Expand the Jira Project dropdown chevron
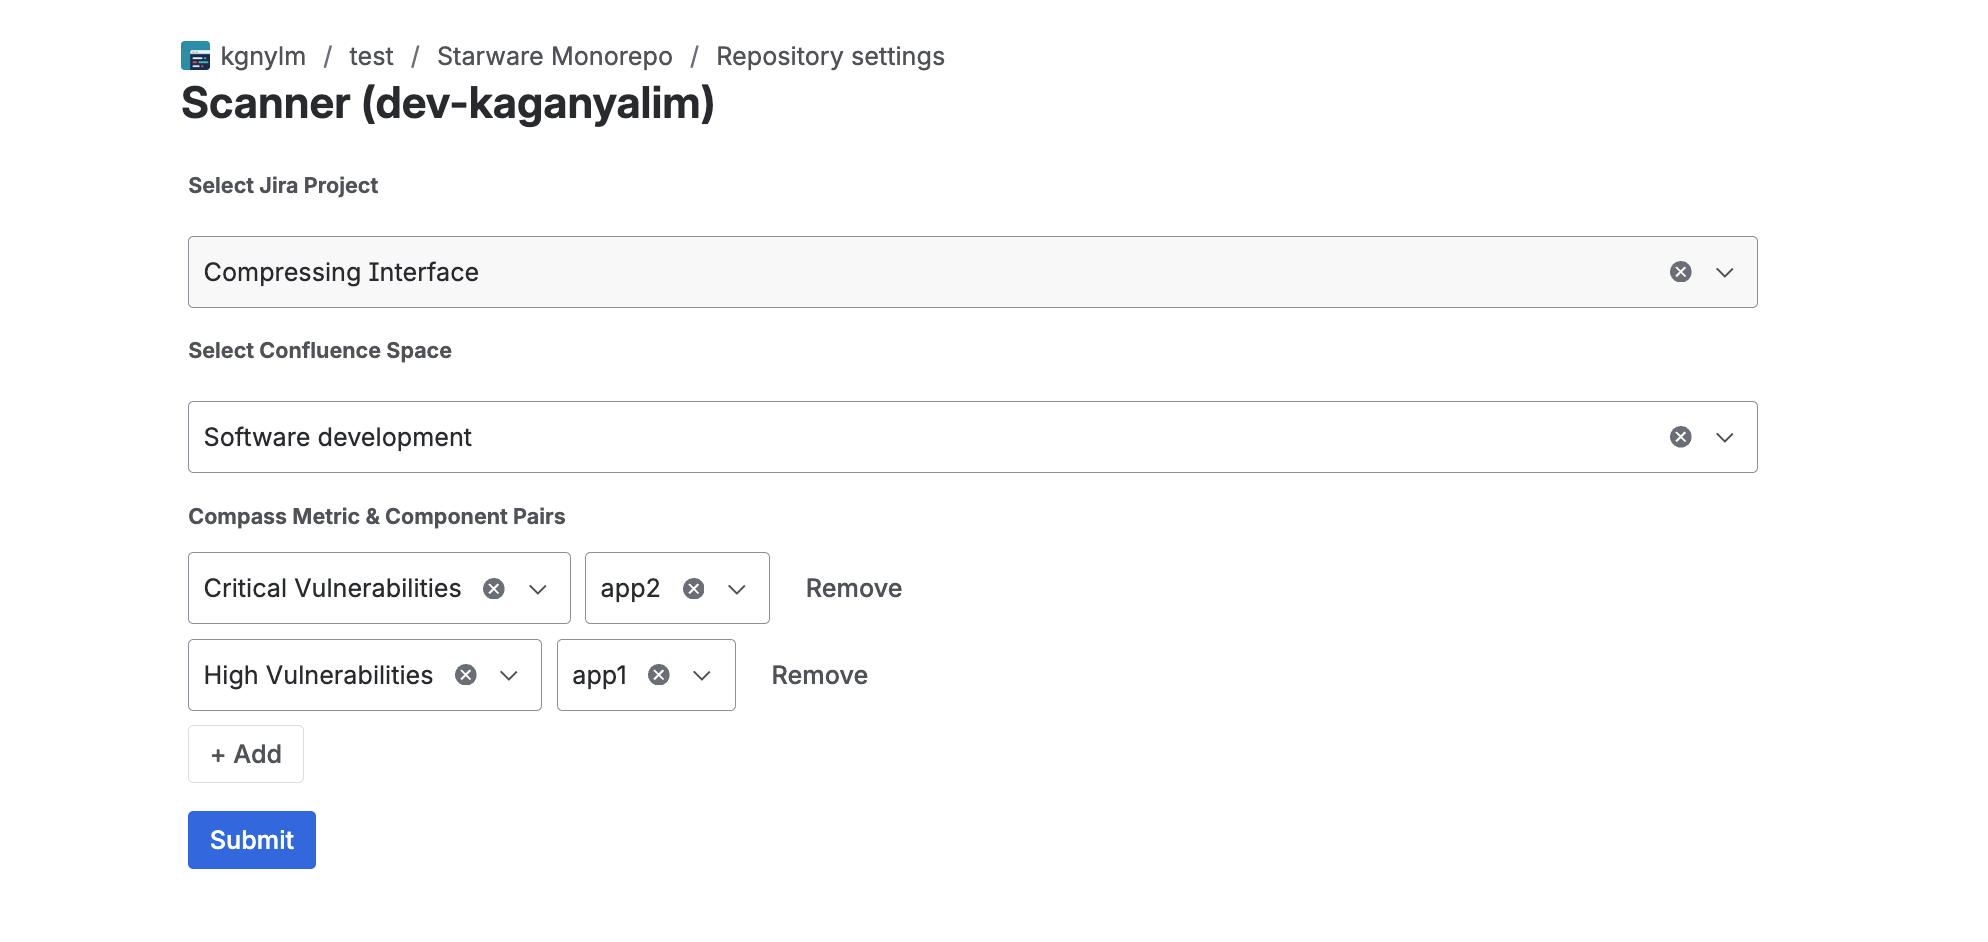The image size is (1988, 942). tap(1725, 272)
